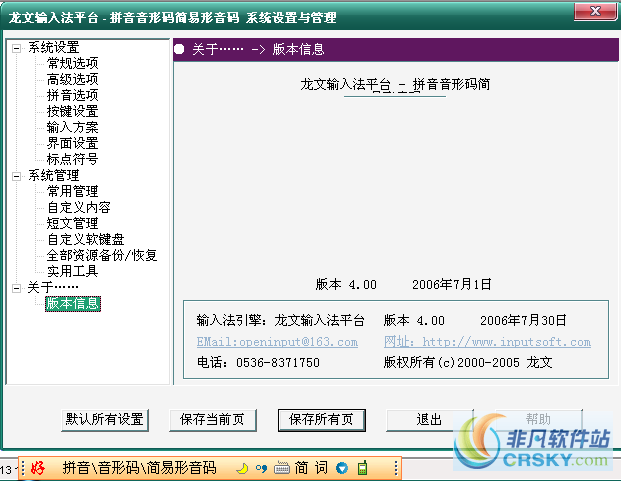The image size is (621, 481).
Task: Open the 高级选项 page
Action: (x=72, y=79)
